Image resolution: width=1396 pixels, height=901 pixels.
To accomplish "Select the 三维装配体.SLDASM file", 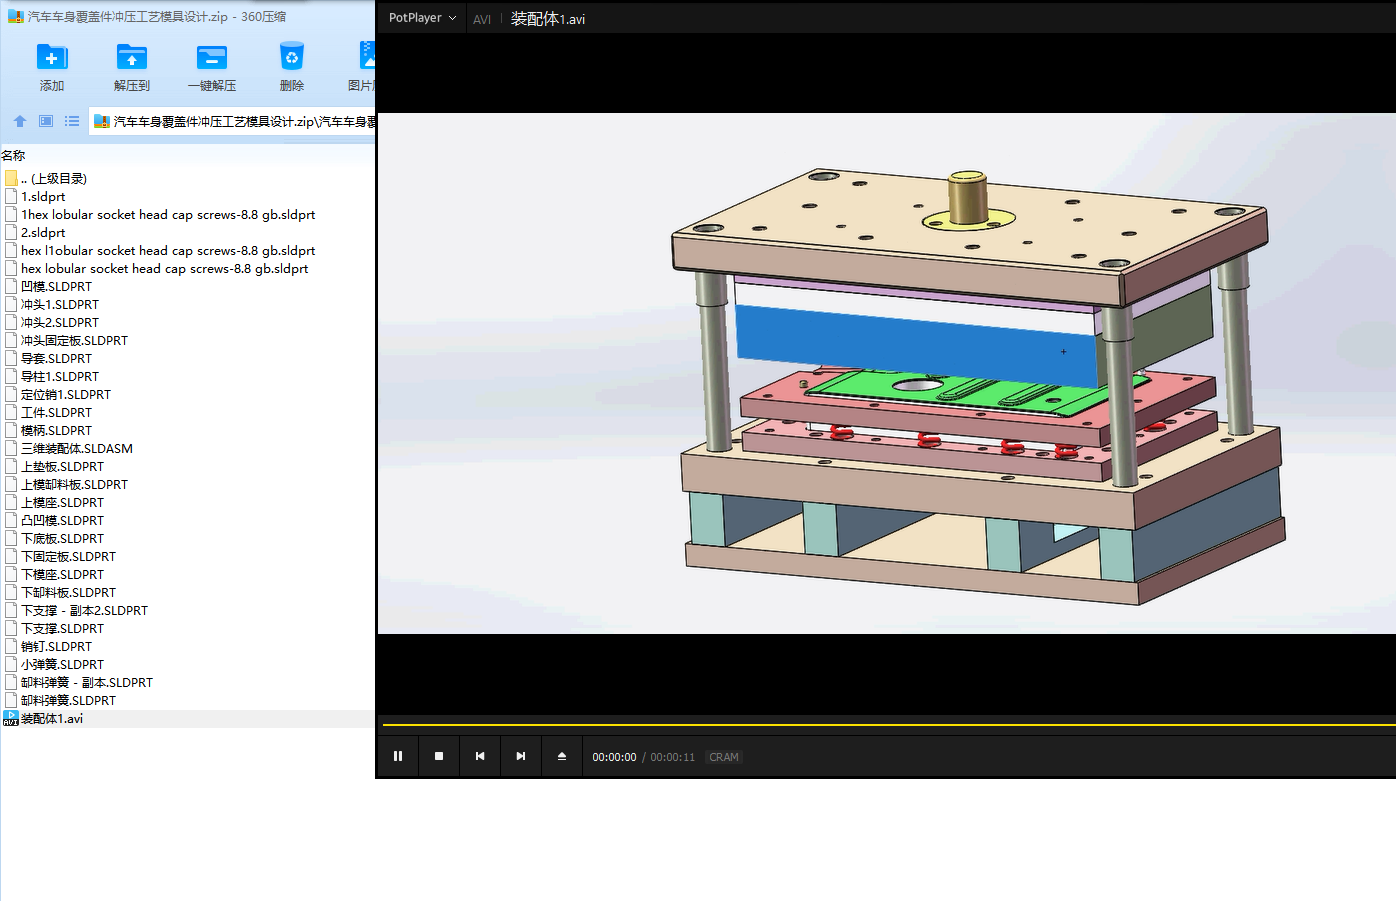I will click(x=77, y=449).
